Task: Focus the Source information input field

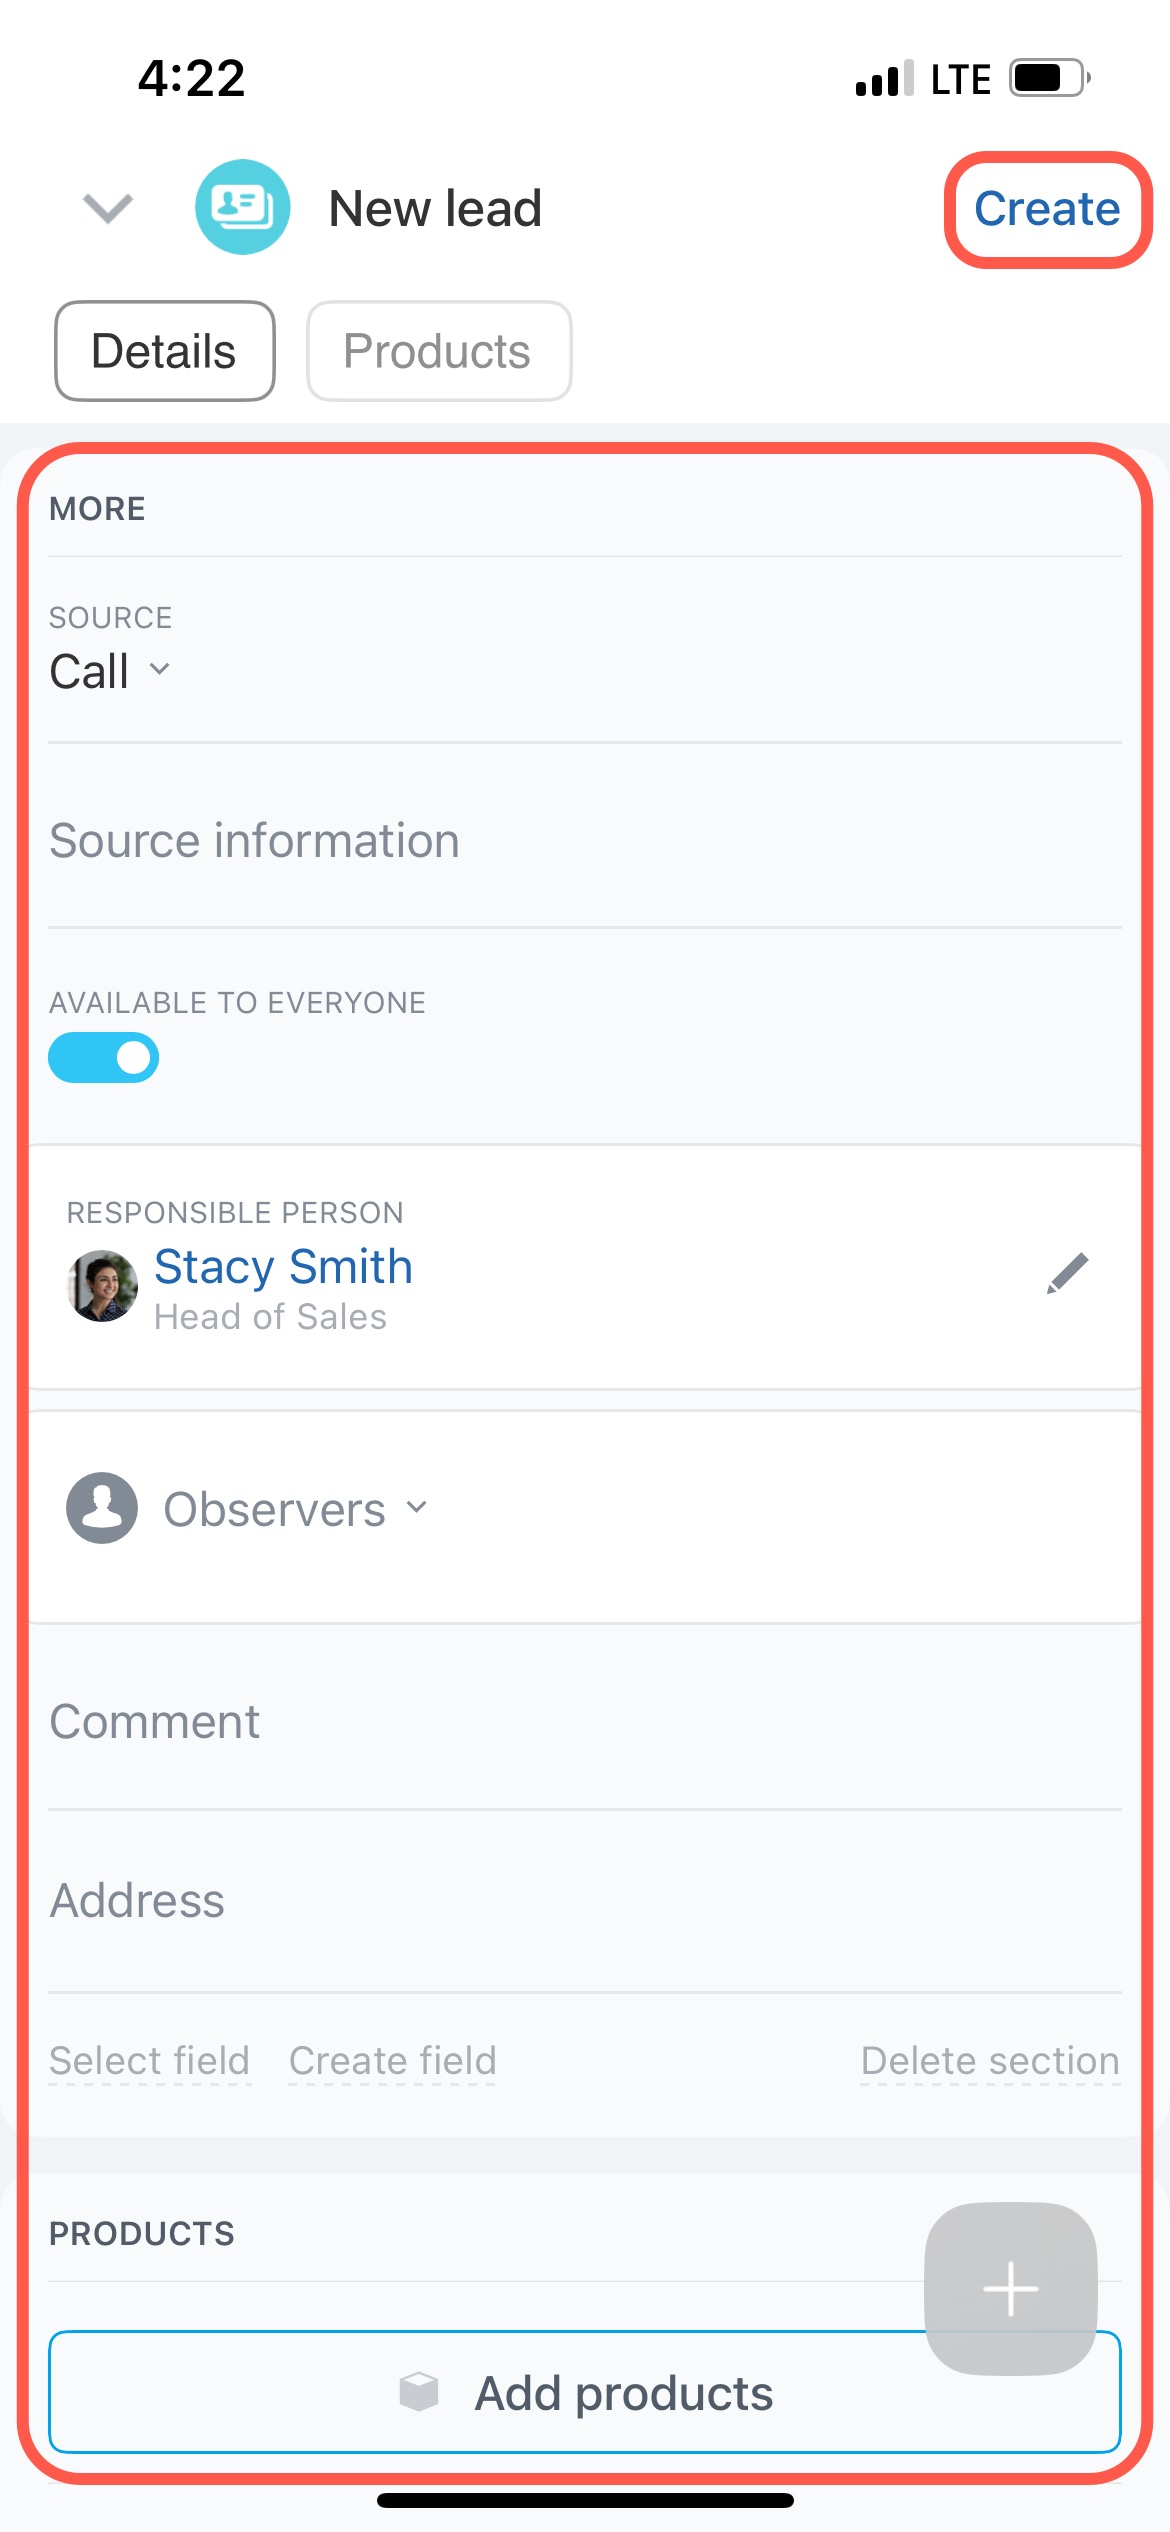Action: pyautogui.click(x=584, y=840)
